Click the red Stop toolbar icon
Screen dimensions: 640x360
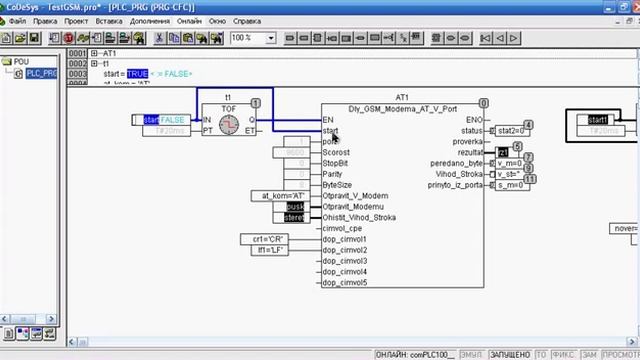coord(69,38)
